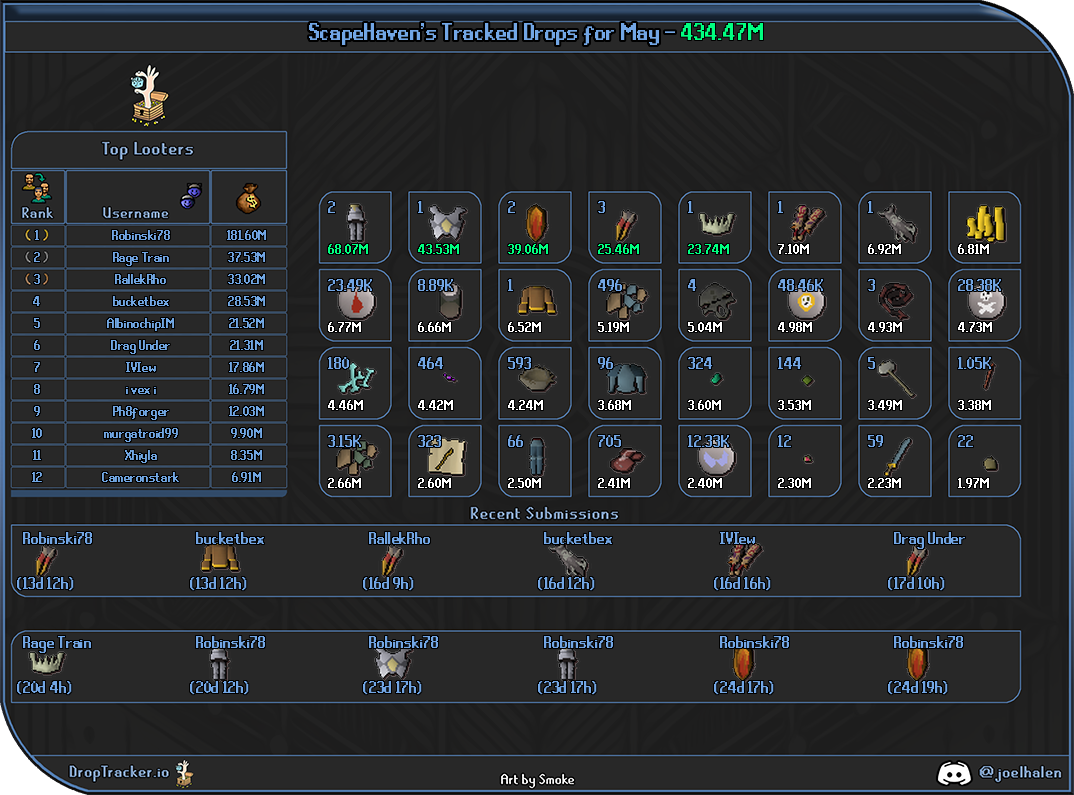
Task: Select AlbinochipIM in the Top Looters table
Action: click(x=140, y=323)
